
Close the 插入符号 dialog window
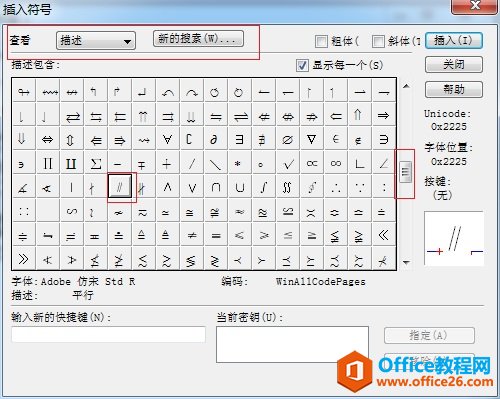click(474, 6)
